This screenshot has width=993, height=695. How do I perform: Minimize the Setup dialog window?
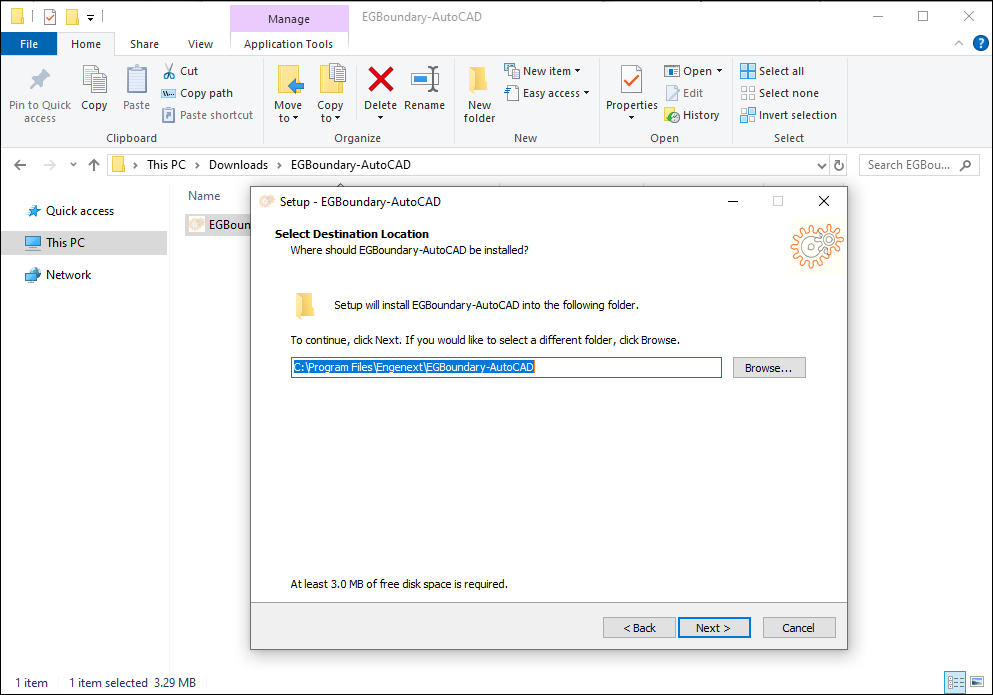tap(733, 201)
